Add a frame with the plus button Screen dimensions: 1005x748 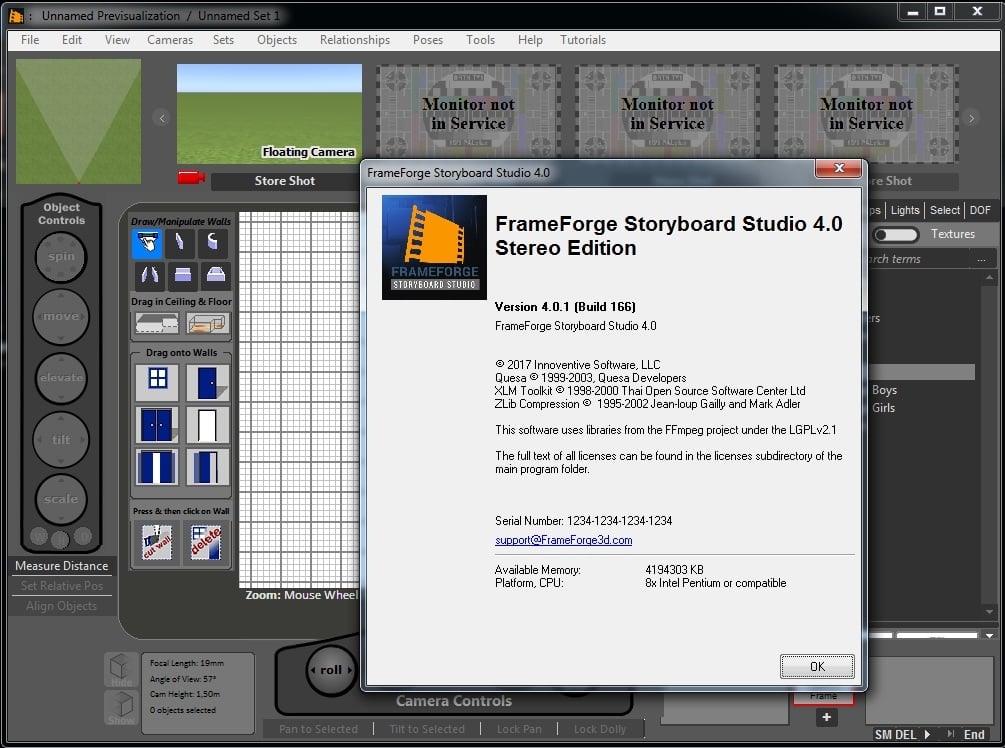click(827, 717)
